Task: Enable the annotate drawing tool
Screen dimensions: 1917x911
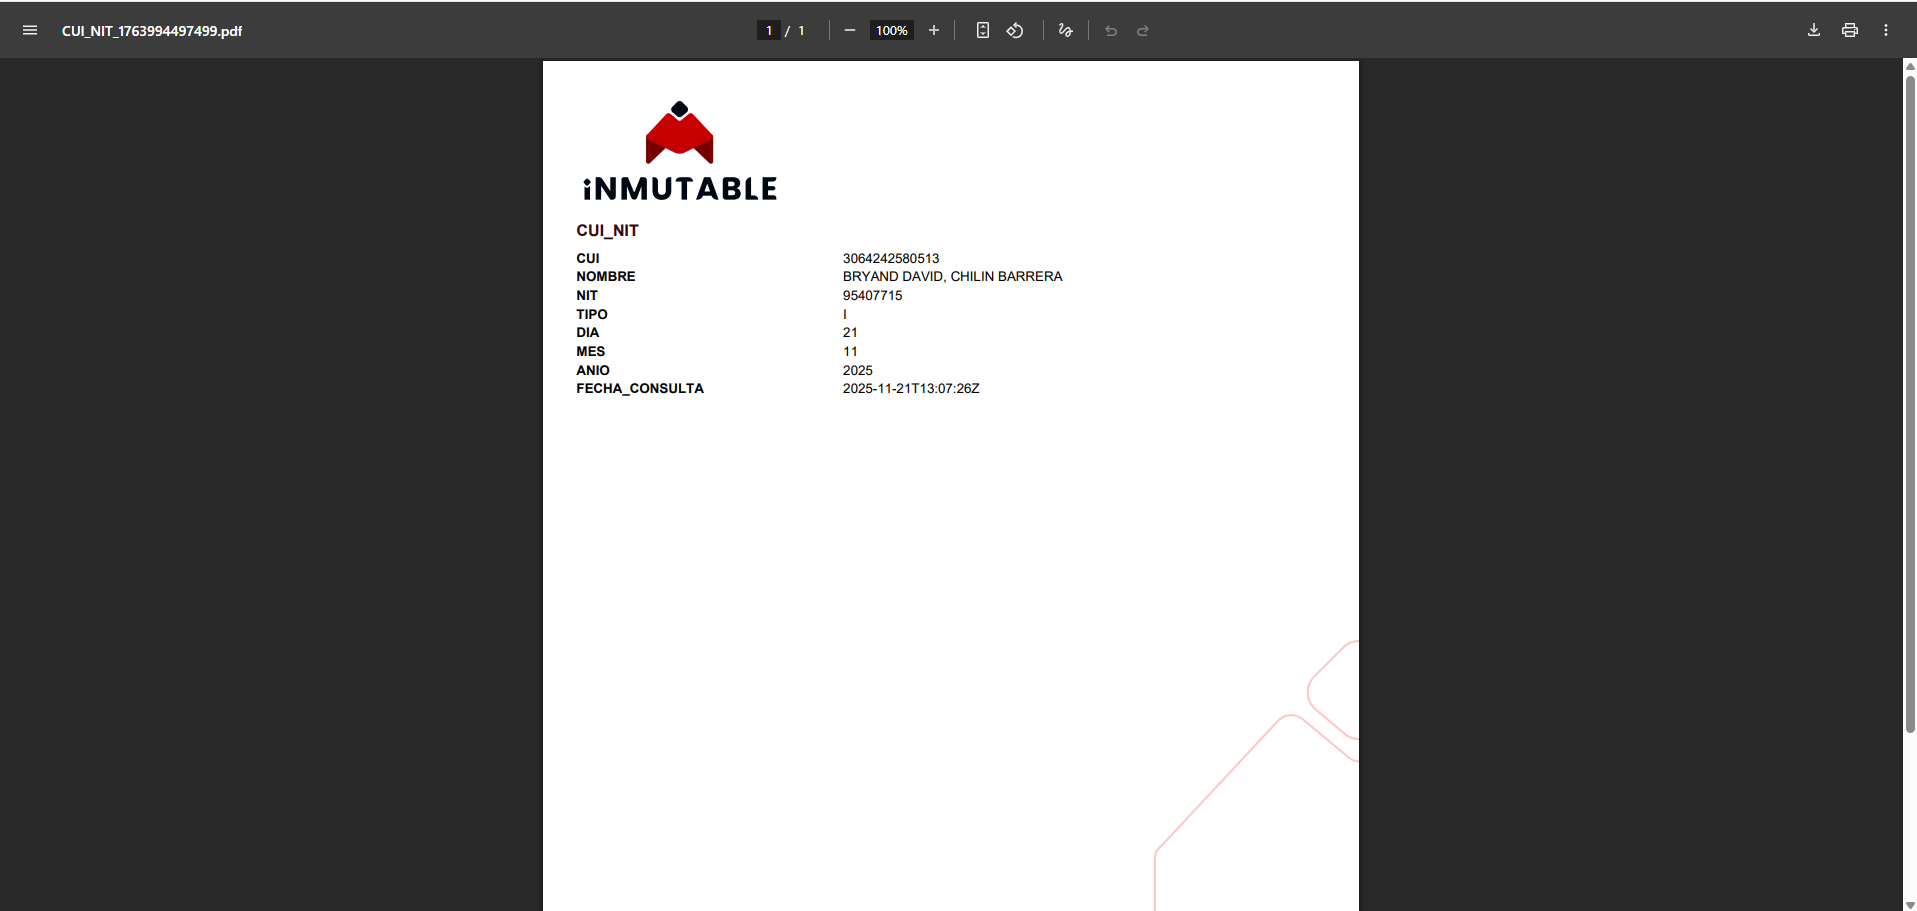Action: point(1064,30)
